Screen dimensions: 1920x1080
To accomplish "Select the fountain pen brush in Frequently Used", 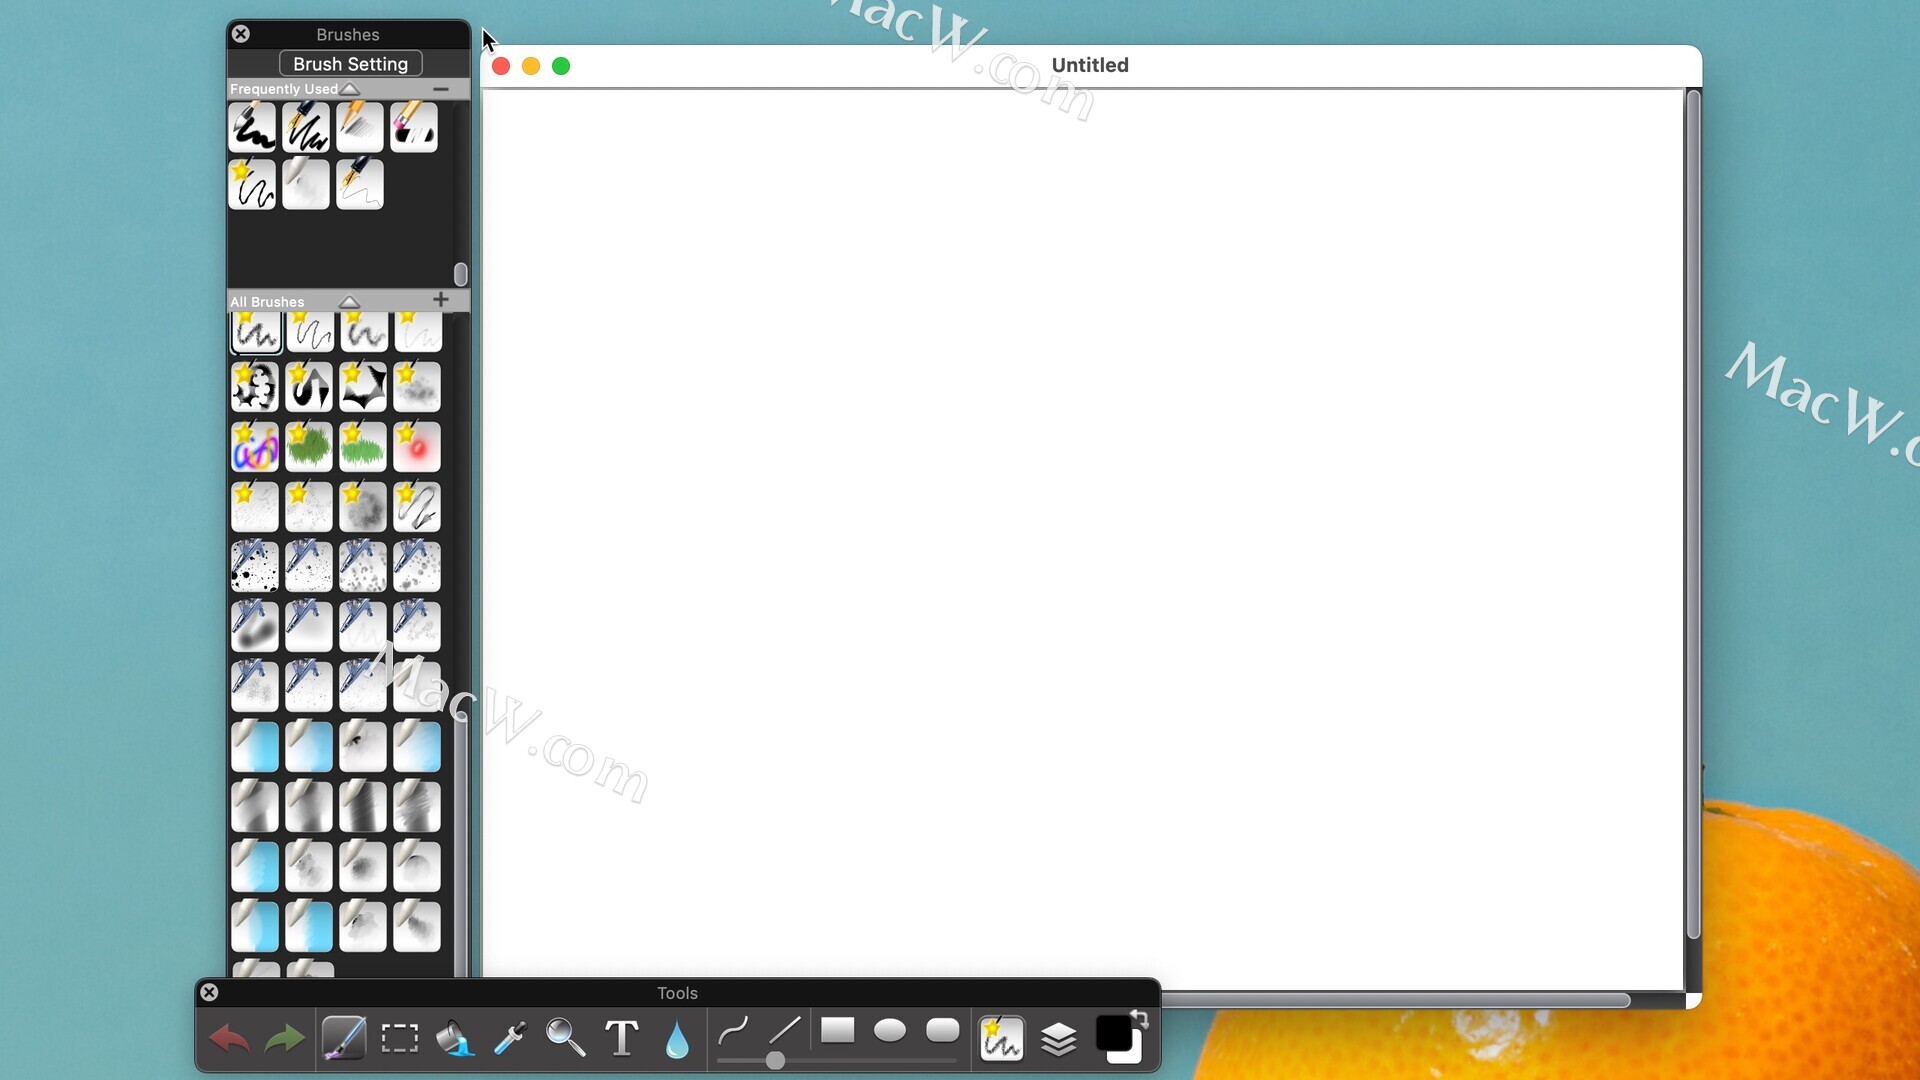I will 360,185.
